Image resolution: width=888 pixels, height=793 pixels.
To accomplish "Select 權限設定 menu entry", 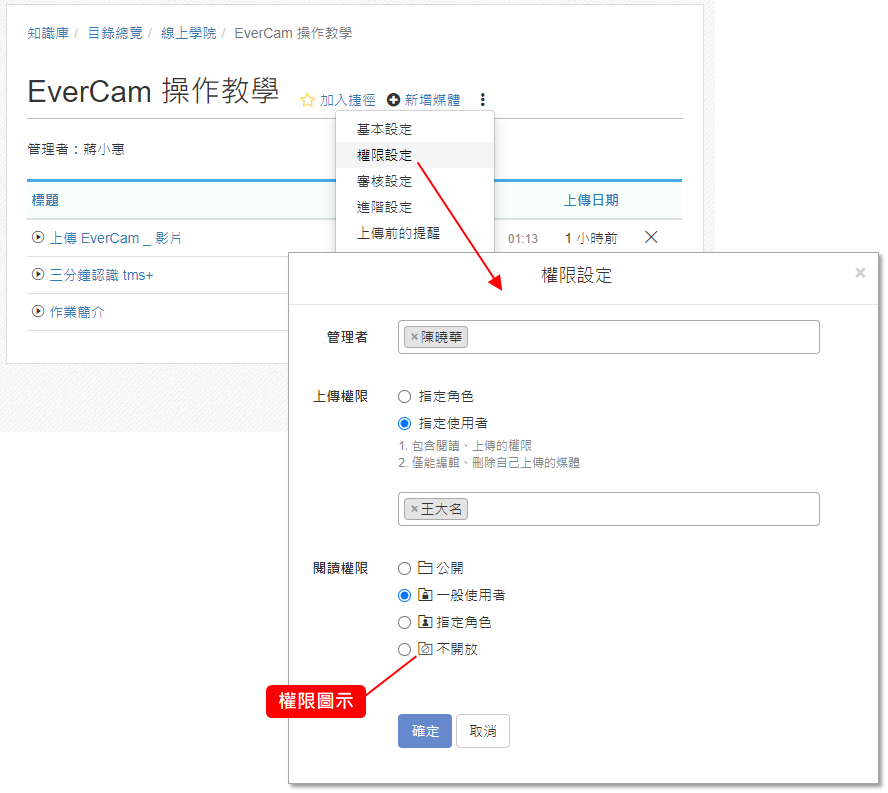I will click(x=384, y=156).
